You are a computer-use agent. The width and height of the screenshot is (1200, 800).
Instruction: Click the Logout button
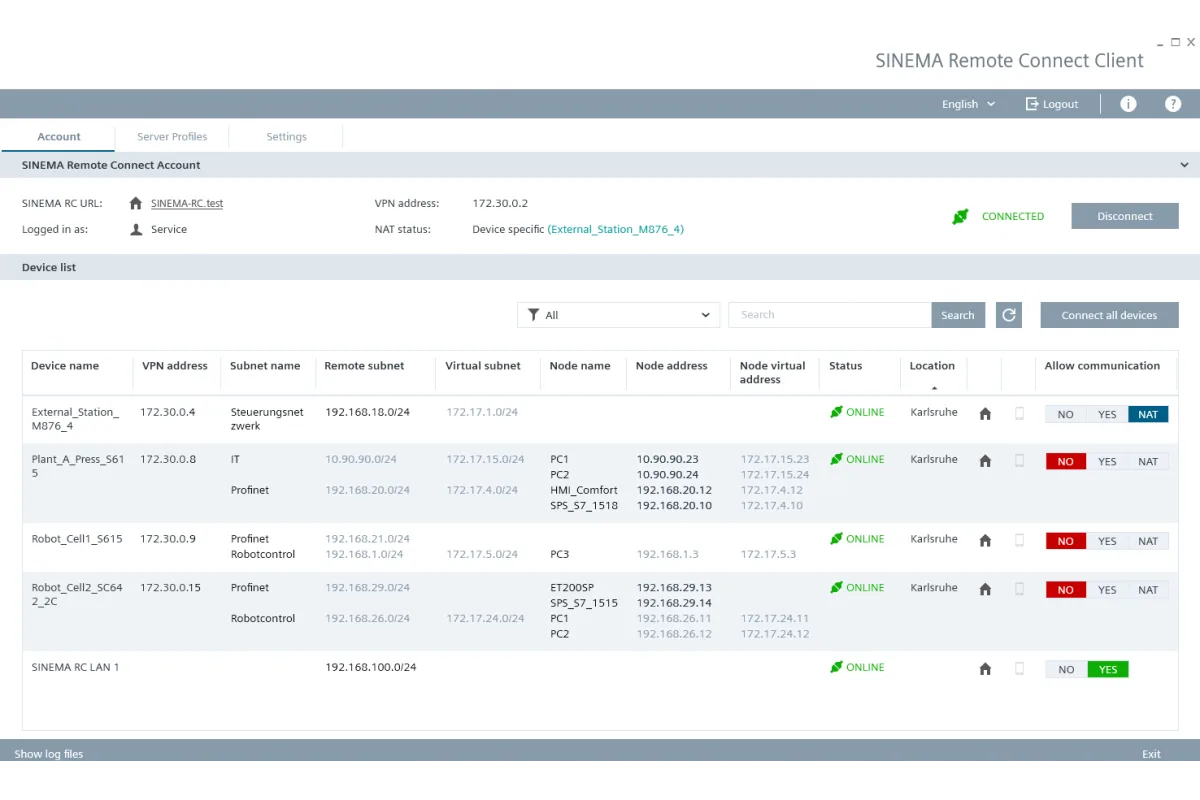point(1052,104)
